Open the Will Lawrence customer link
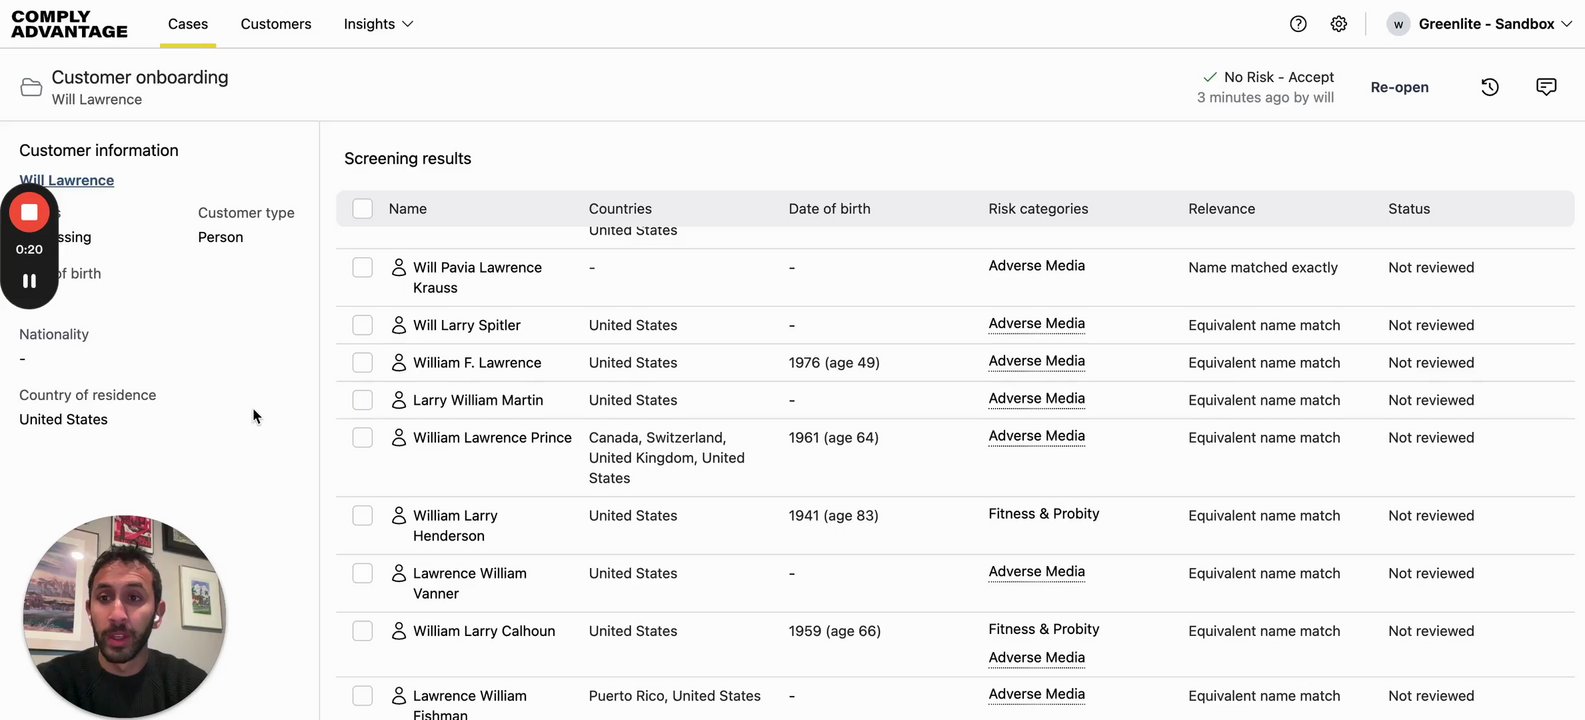The width and height of the screenshot is (1585, 720). click(67, 181)
